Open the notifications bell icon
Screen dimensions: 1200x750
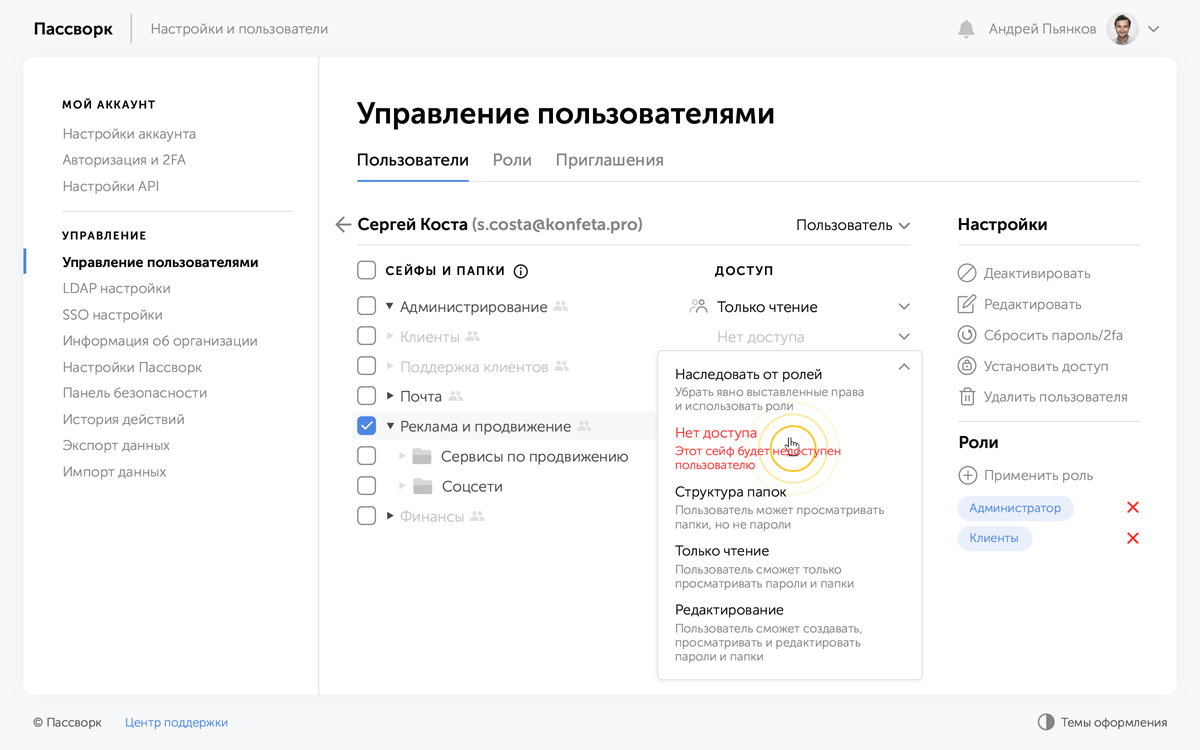click(x=966, y=29)
